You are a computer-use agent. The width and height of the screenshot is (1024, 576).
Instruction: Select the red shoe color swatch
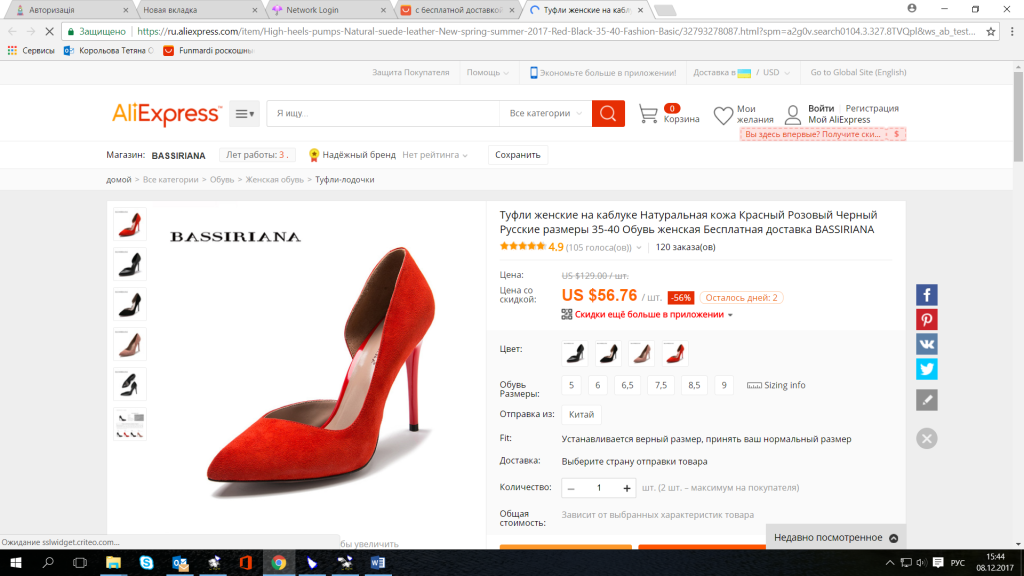[x=676, y=353]
